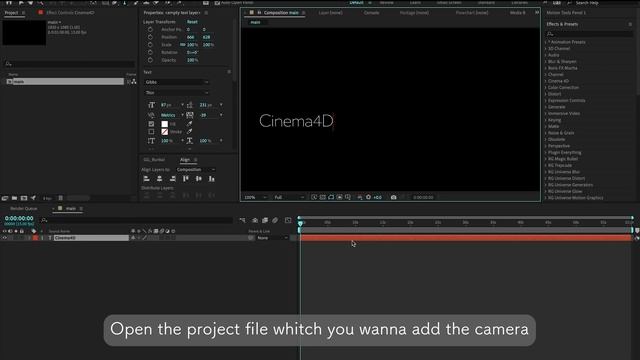The image size is (640, 360).
Task: Click the frame blending icon in timeline header
Action: click(x=265, y=220)
